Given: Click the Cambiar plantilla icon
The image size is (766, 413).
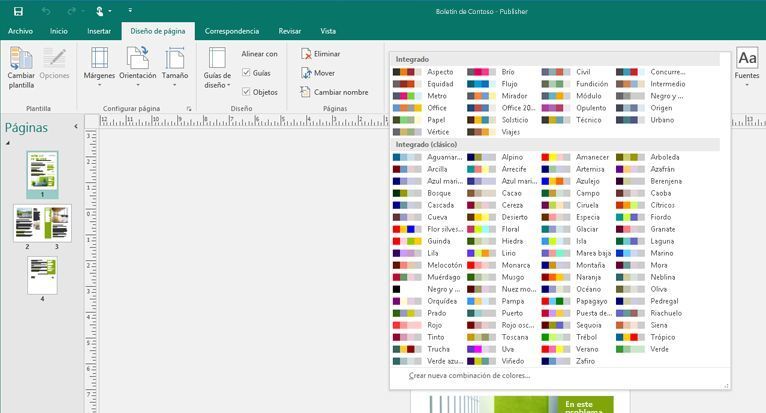Looking at the screenshot, I should point(21,67).
